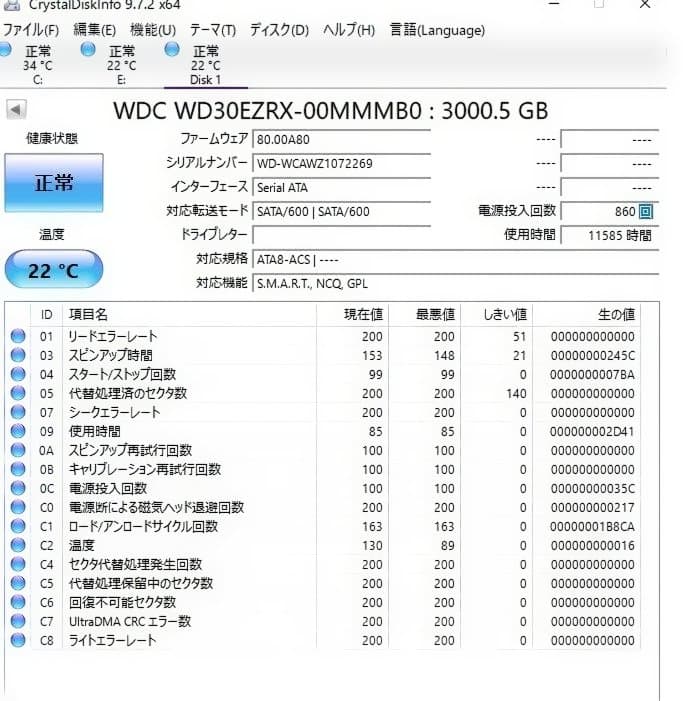
Task: Select raw value 00000000035C
Action: 592,489
